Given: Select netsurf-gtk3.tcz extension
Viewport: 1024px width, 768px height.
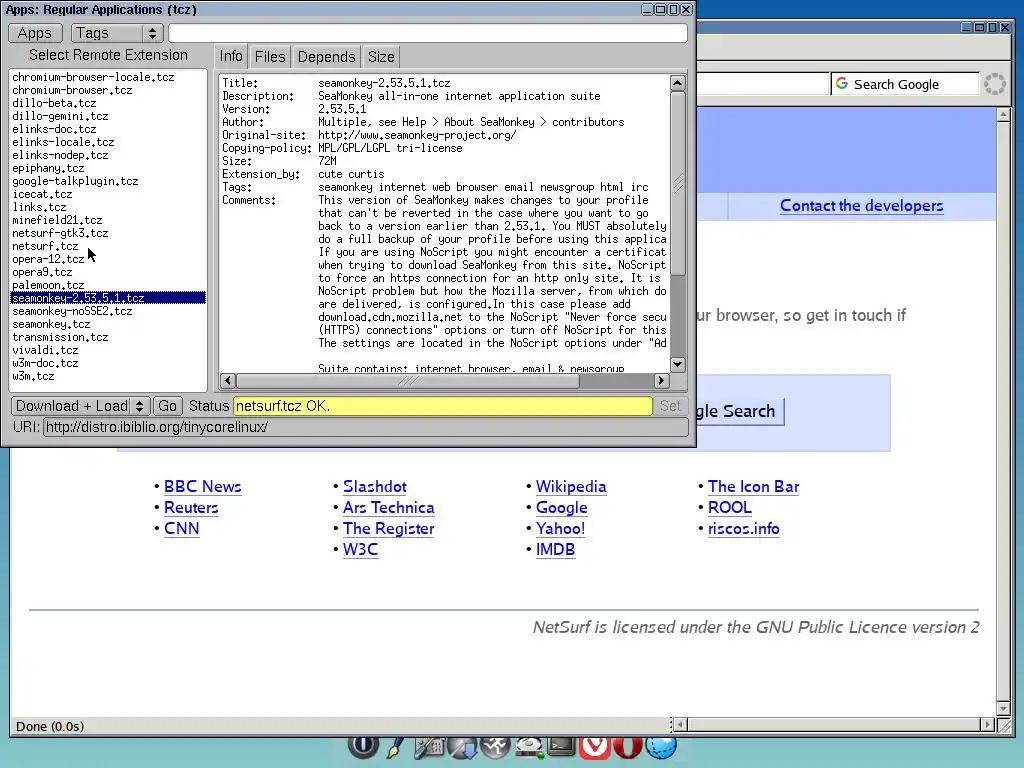Looking at the screenshot, I should click(108, 233).
